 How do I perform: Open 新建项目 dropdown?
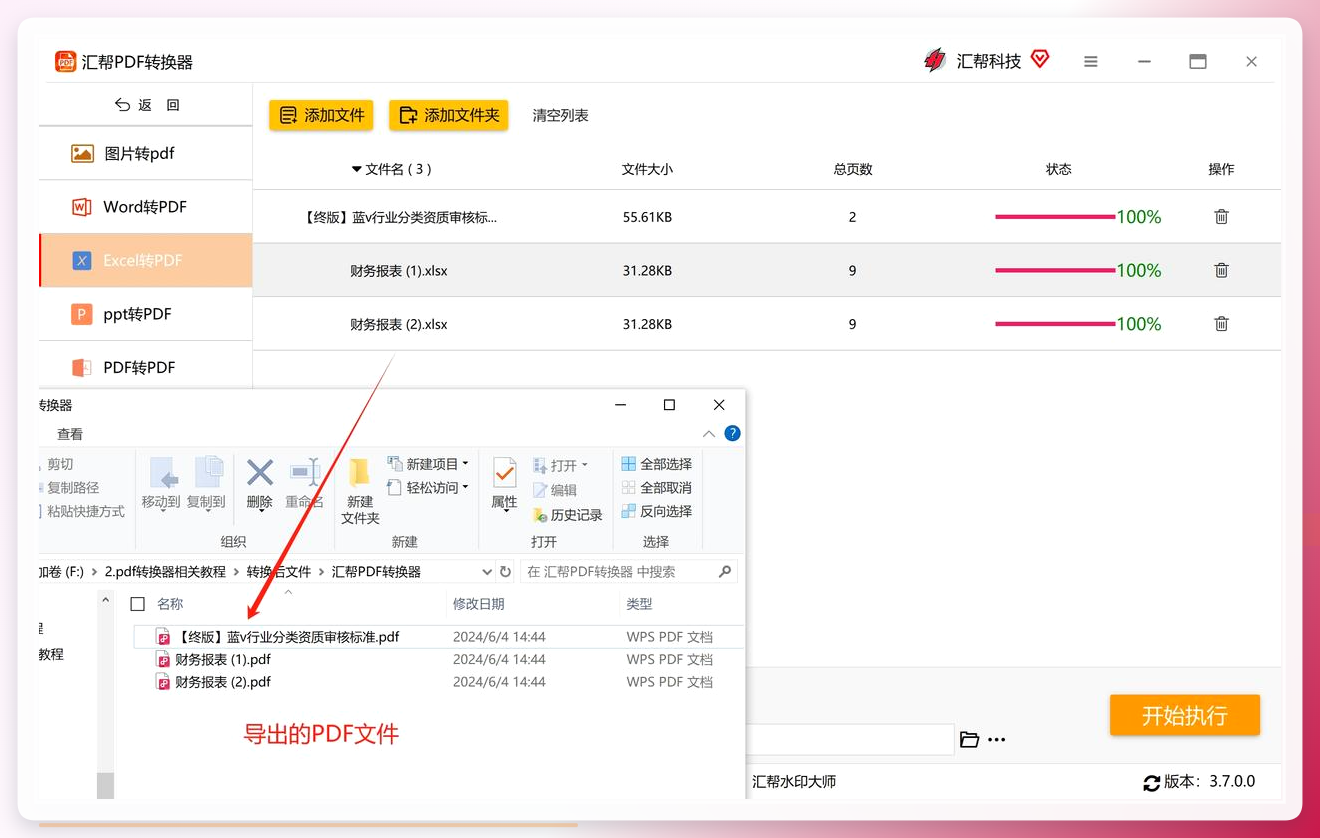[x=428, y=464]
